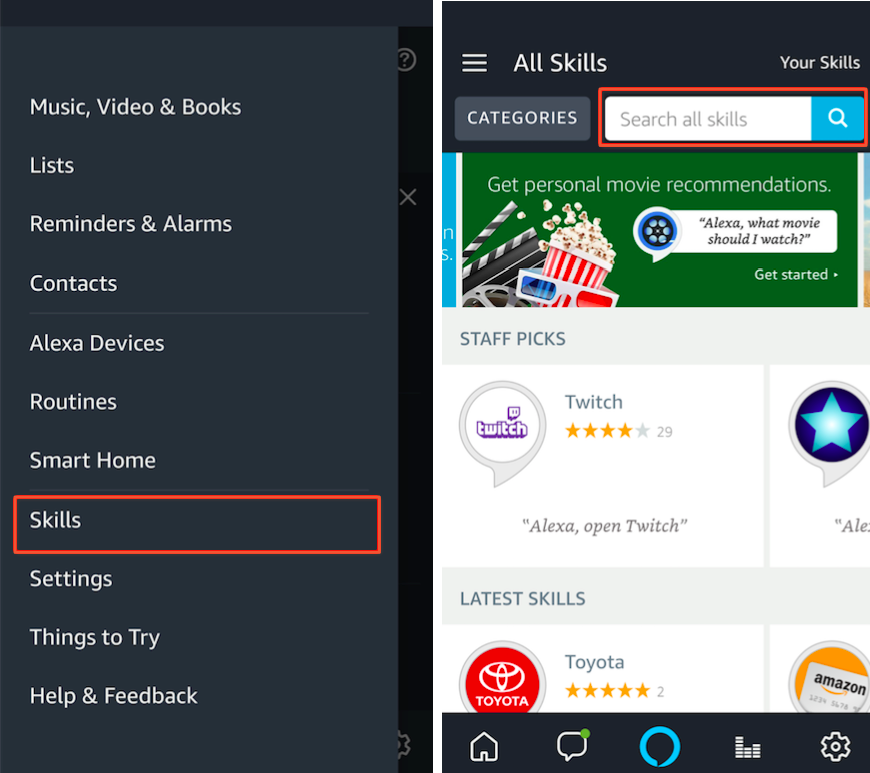The image size is (870, 773).
Task: Open Things to Try
Action: pos(95,638)
